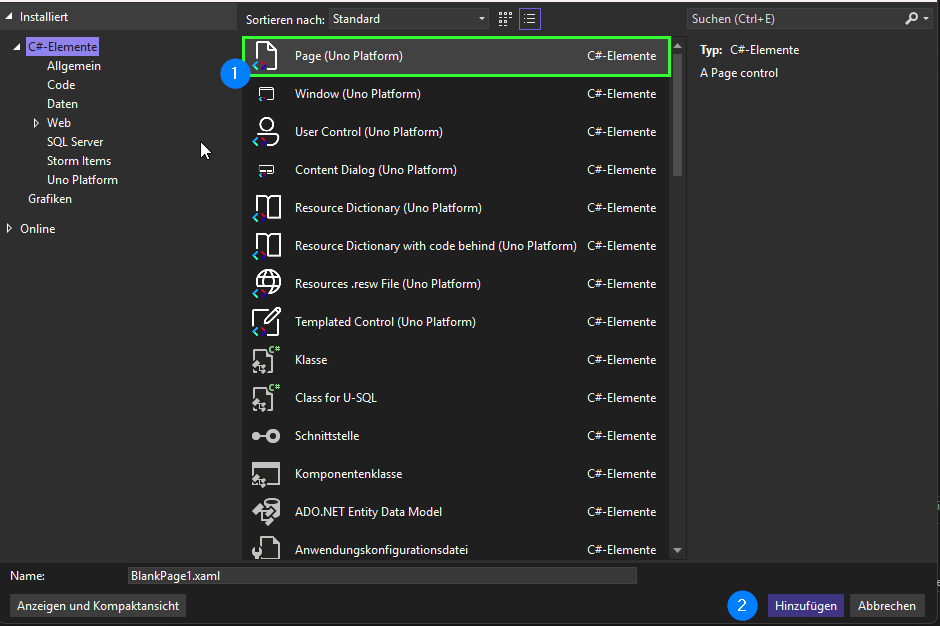Choose the ADO.NET Entity Data Model icon
The image size is (940, 626).
pyautogui.click(x=267, y=512)
